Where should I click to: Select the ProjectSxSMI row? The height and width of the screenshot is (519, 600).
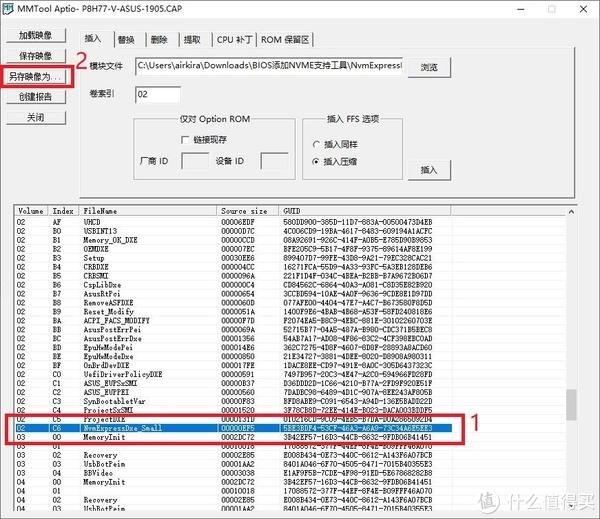(233, 410)
